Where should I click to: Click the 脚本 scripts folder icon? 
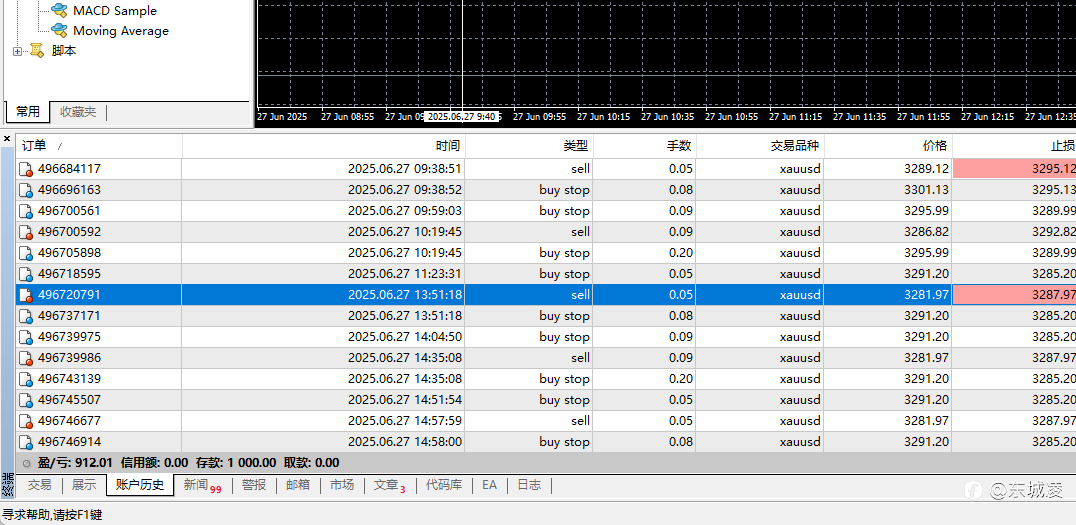coord(36,50)
